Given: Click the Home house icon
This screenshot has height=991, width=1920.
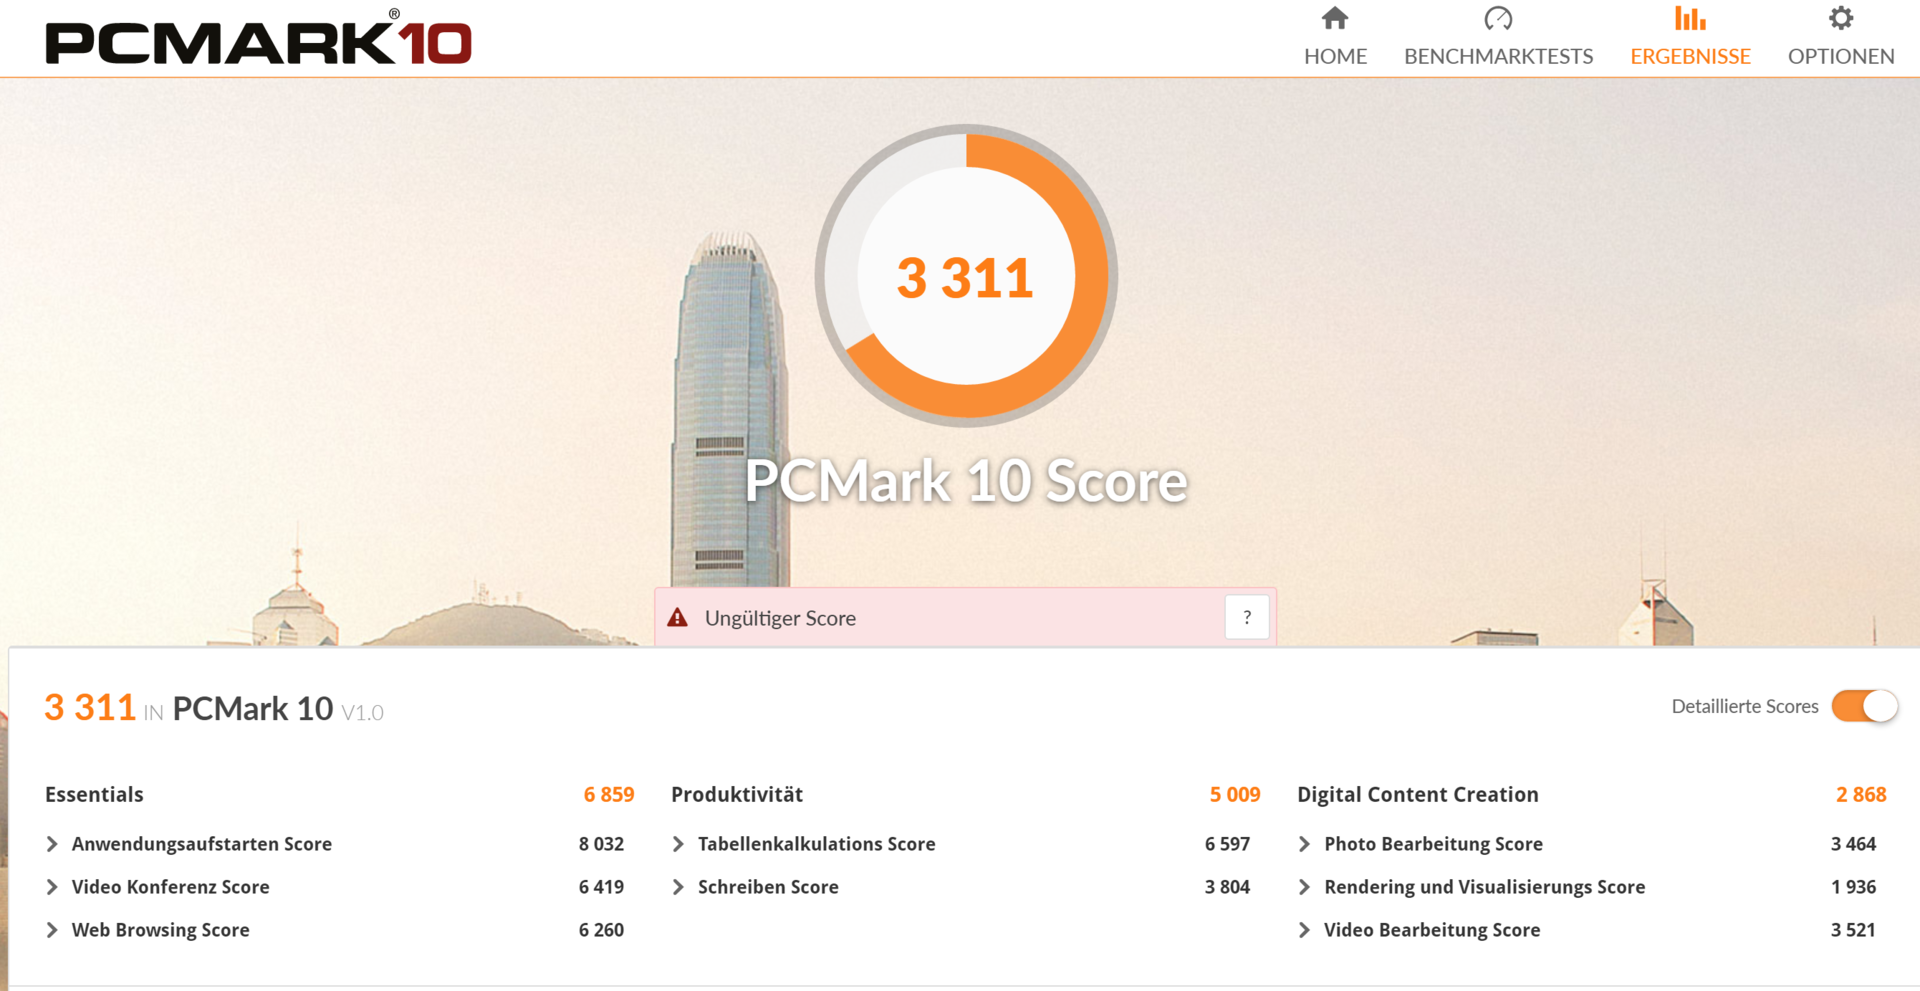Looking at the screenshot, I should coord(1335,18).
